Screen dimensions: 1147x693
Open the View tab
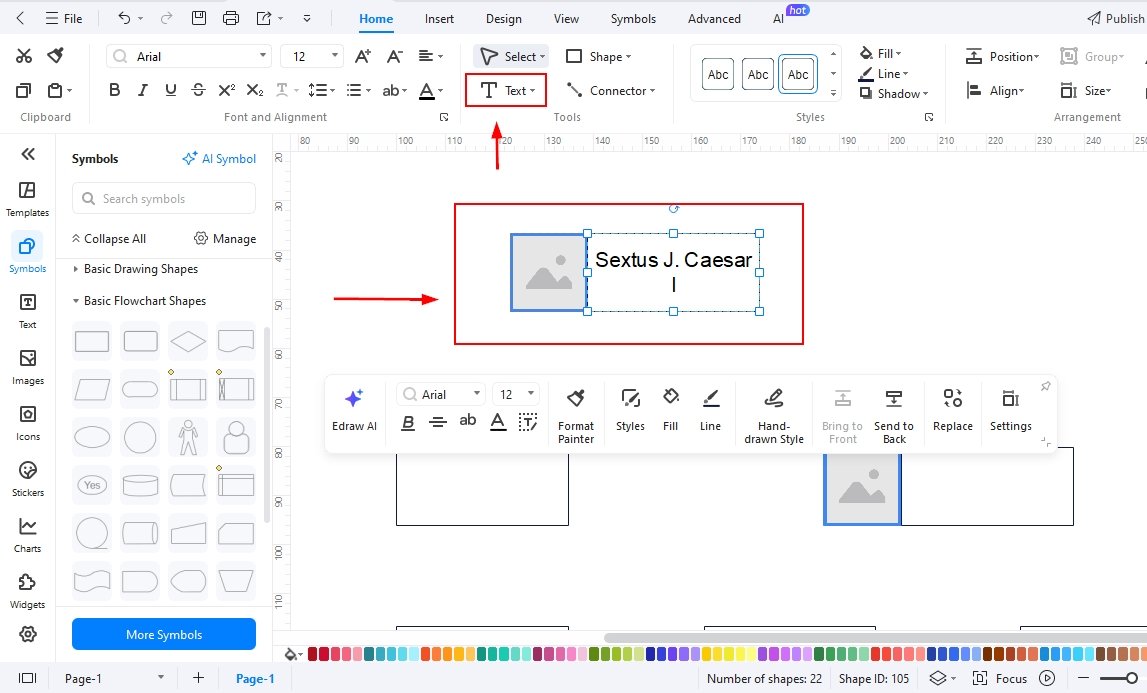[x=566, y=18]
